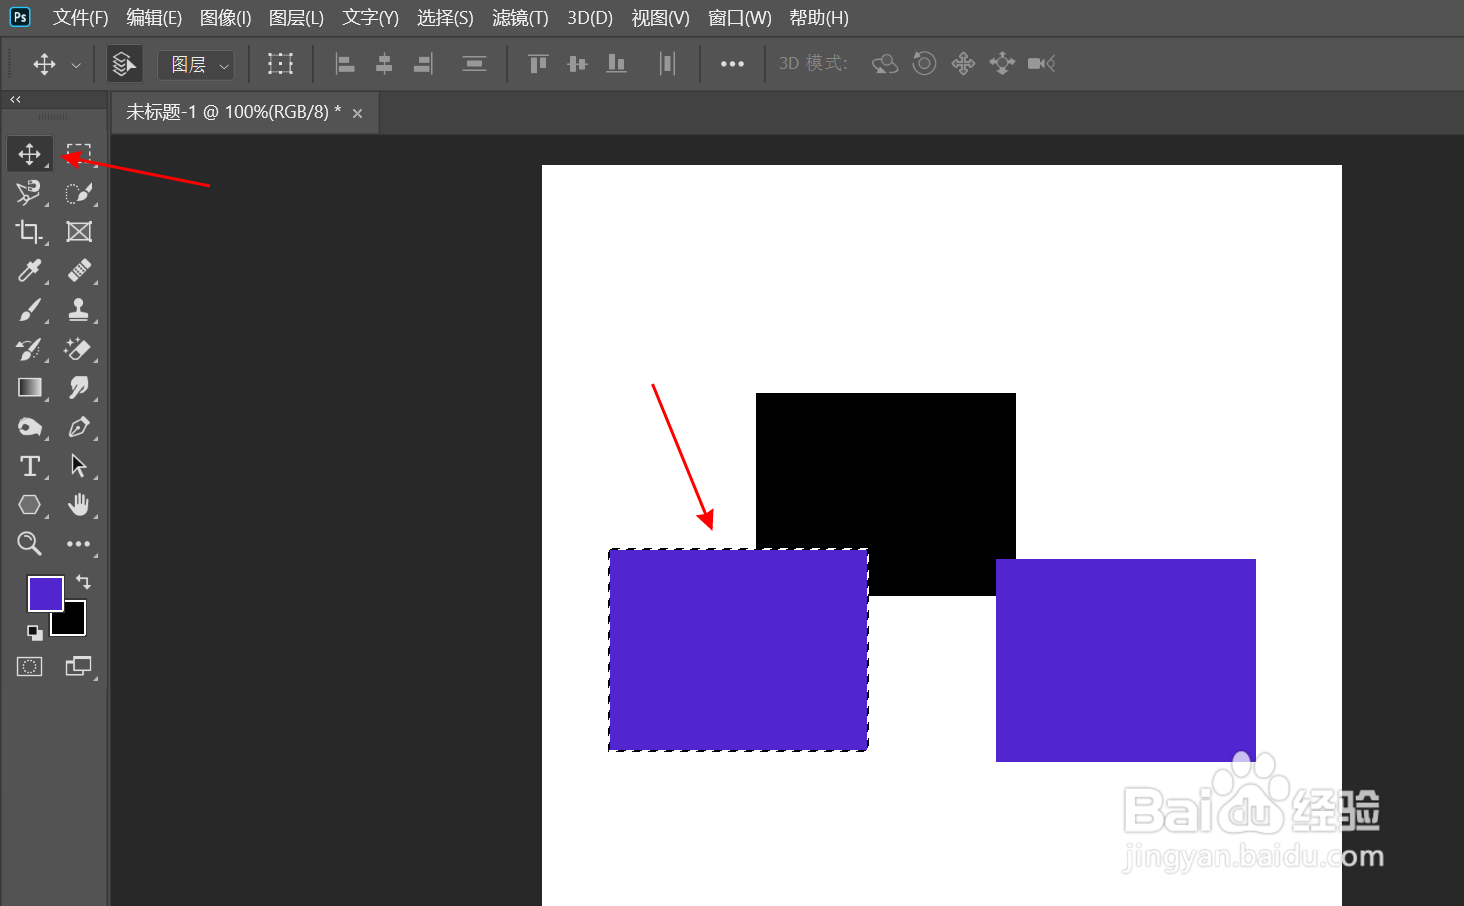This screenshot has height=906, width=1464.
Task: Close the 未标题-1 document tab
Action: point(357,113)
